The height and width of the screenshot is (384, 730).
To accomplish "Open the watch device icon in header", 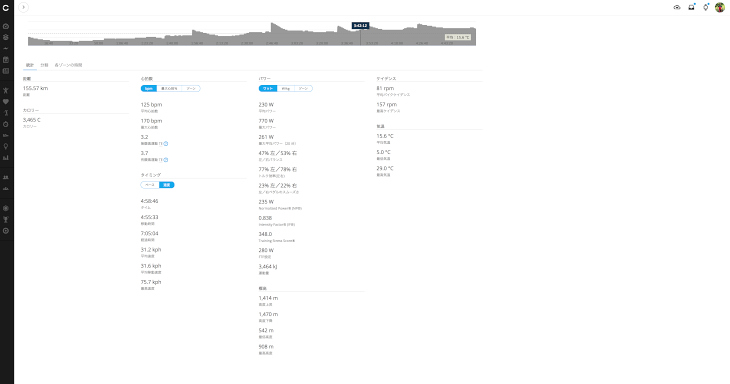I will 706,7.
